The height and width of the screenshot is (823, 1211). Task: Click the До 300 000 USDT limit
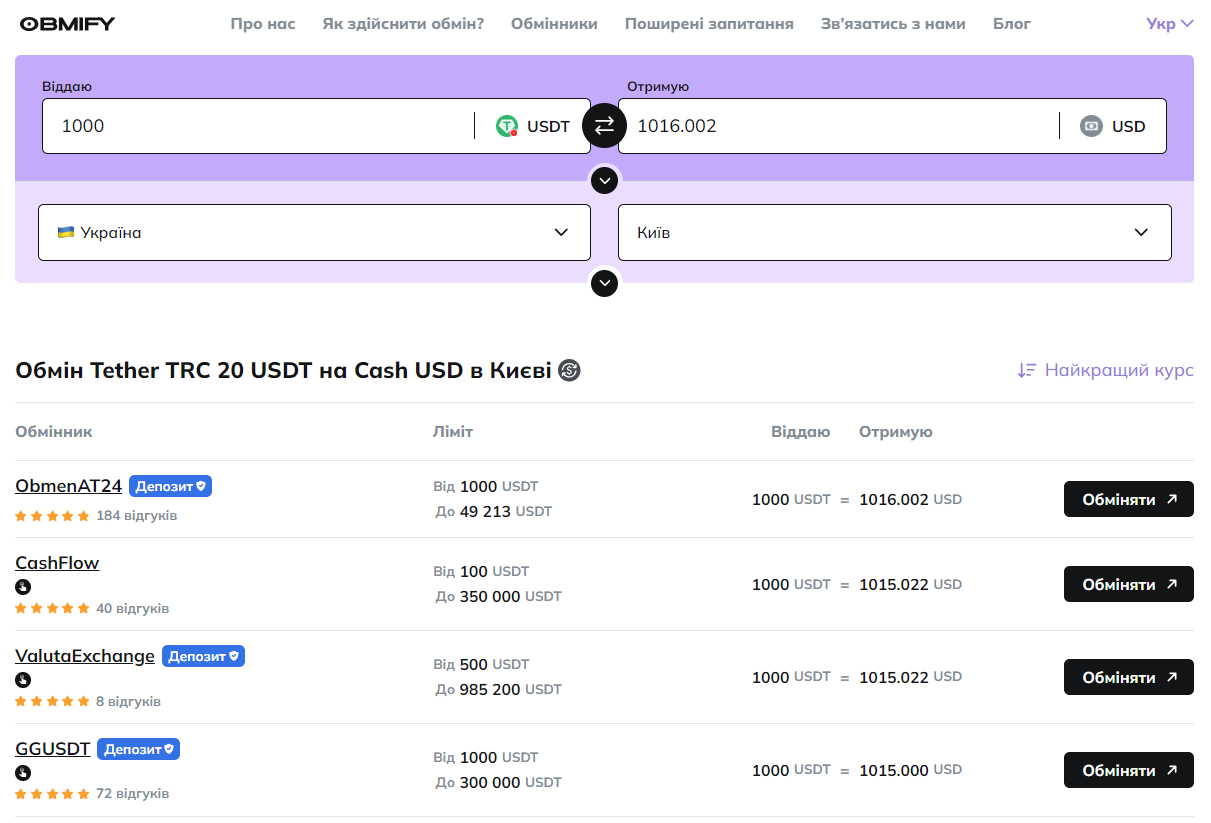pyautogui.click(x=498, y=782)
